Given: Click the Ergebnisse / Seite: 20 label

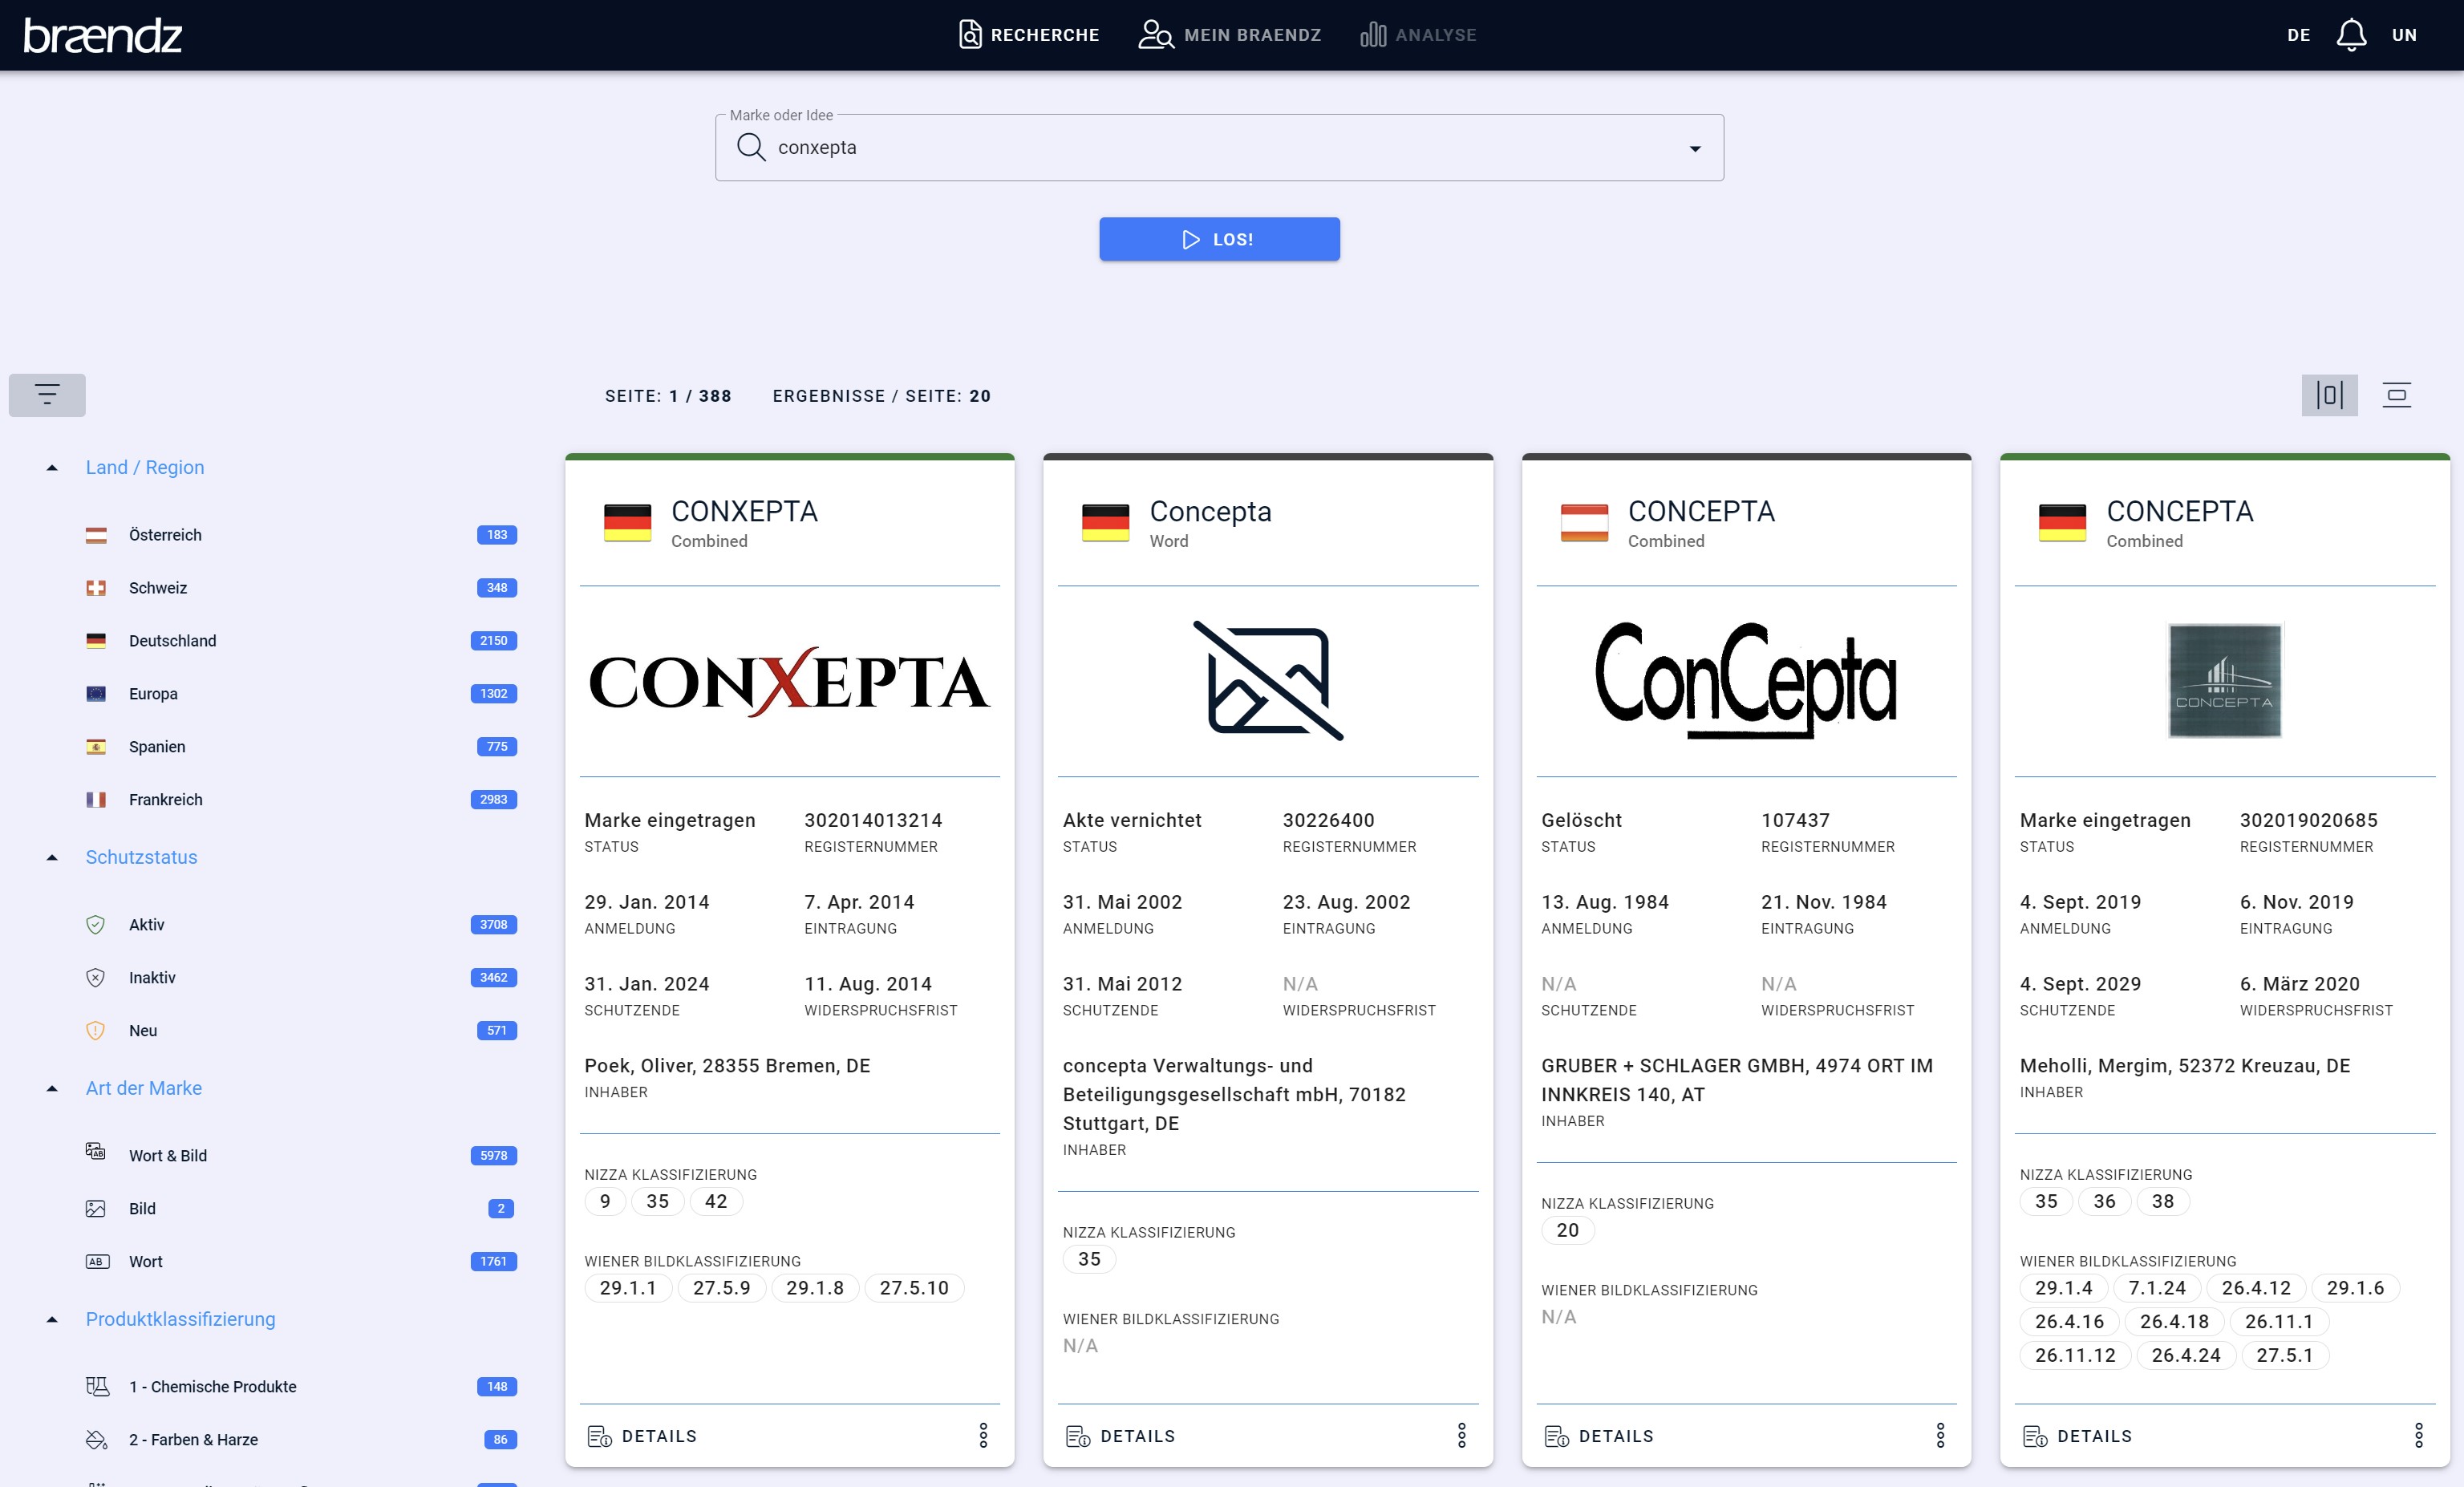Looking at the screenshot, I should click(881, 396).
